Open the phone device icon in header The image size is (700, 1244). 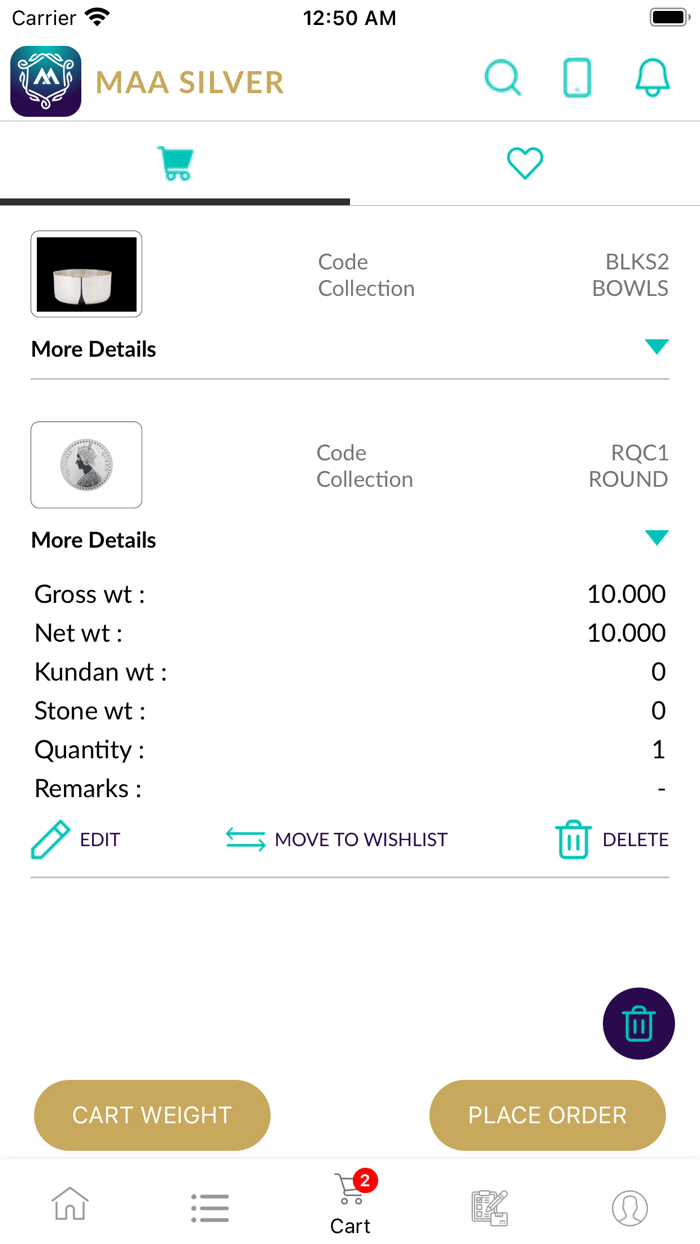point(577,78)
